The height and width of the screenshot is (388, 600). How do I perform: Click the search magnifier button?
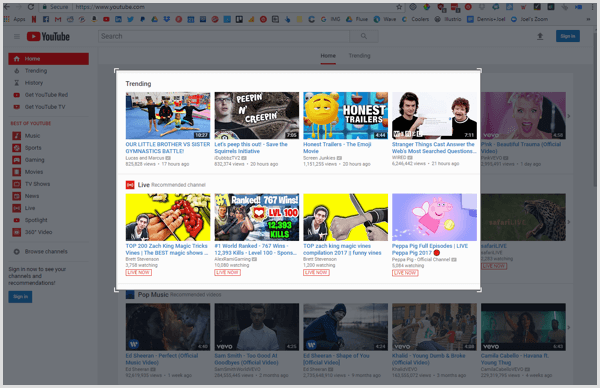pos(364,36)
